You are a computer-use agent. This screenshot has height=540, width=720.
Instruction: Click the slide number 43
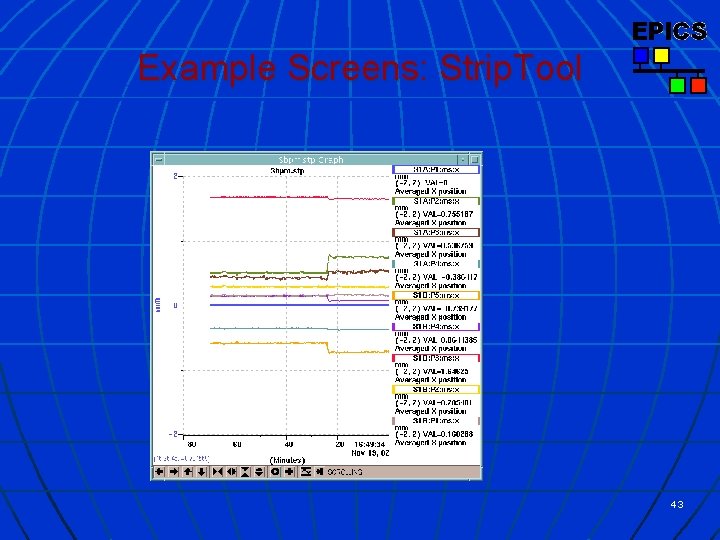677,504
